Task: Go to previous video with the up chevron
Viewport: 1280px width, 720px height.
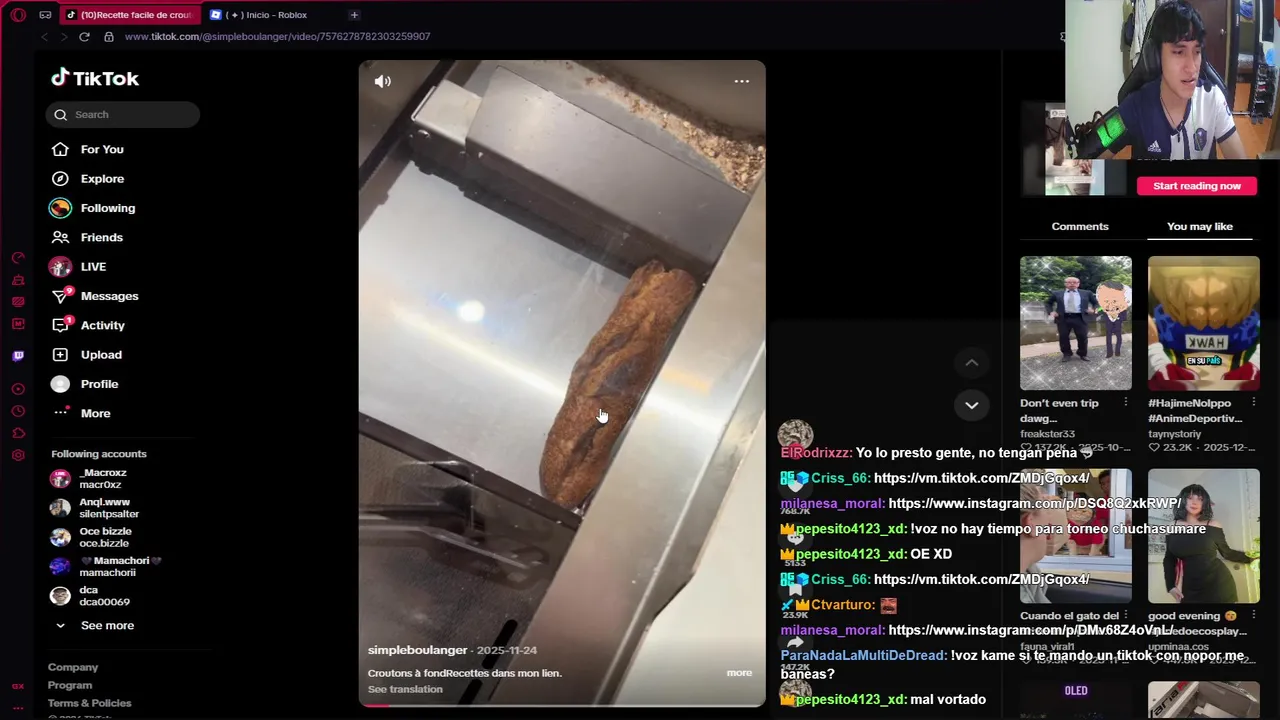Action: pos(971,362)
